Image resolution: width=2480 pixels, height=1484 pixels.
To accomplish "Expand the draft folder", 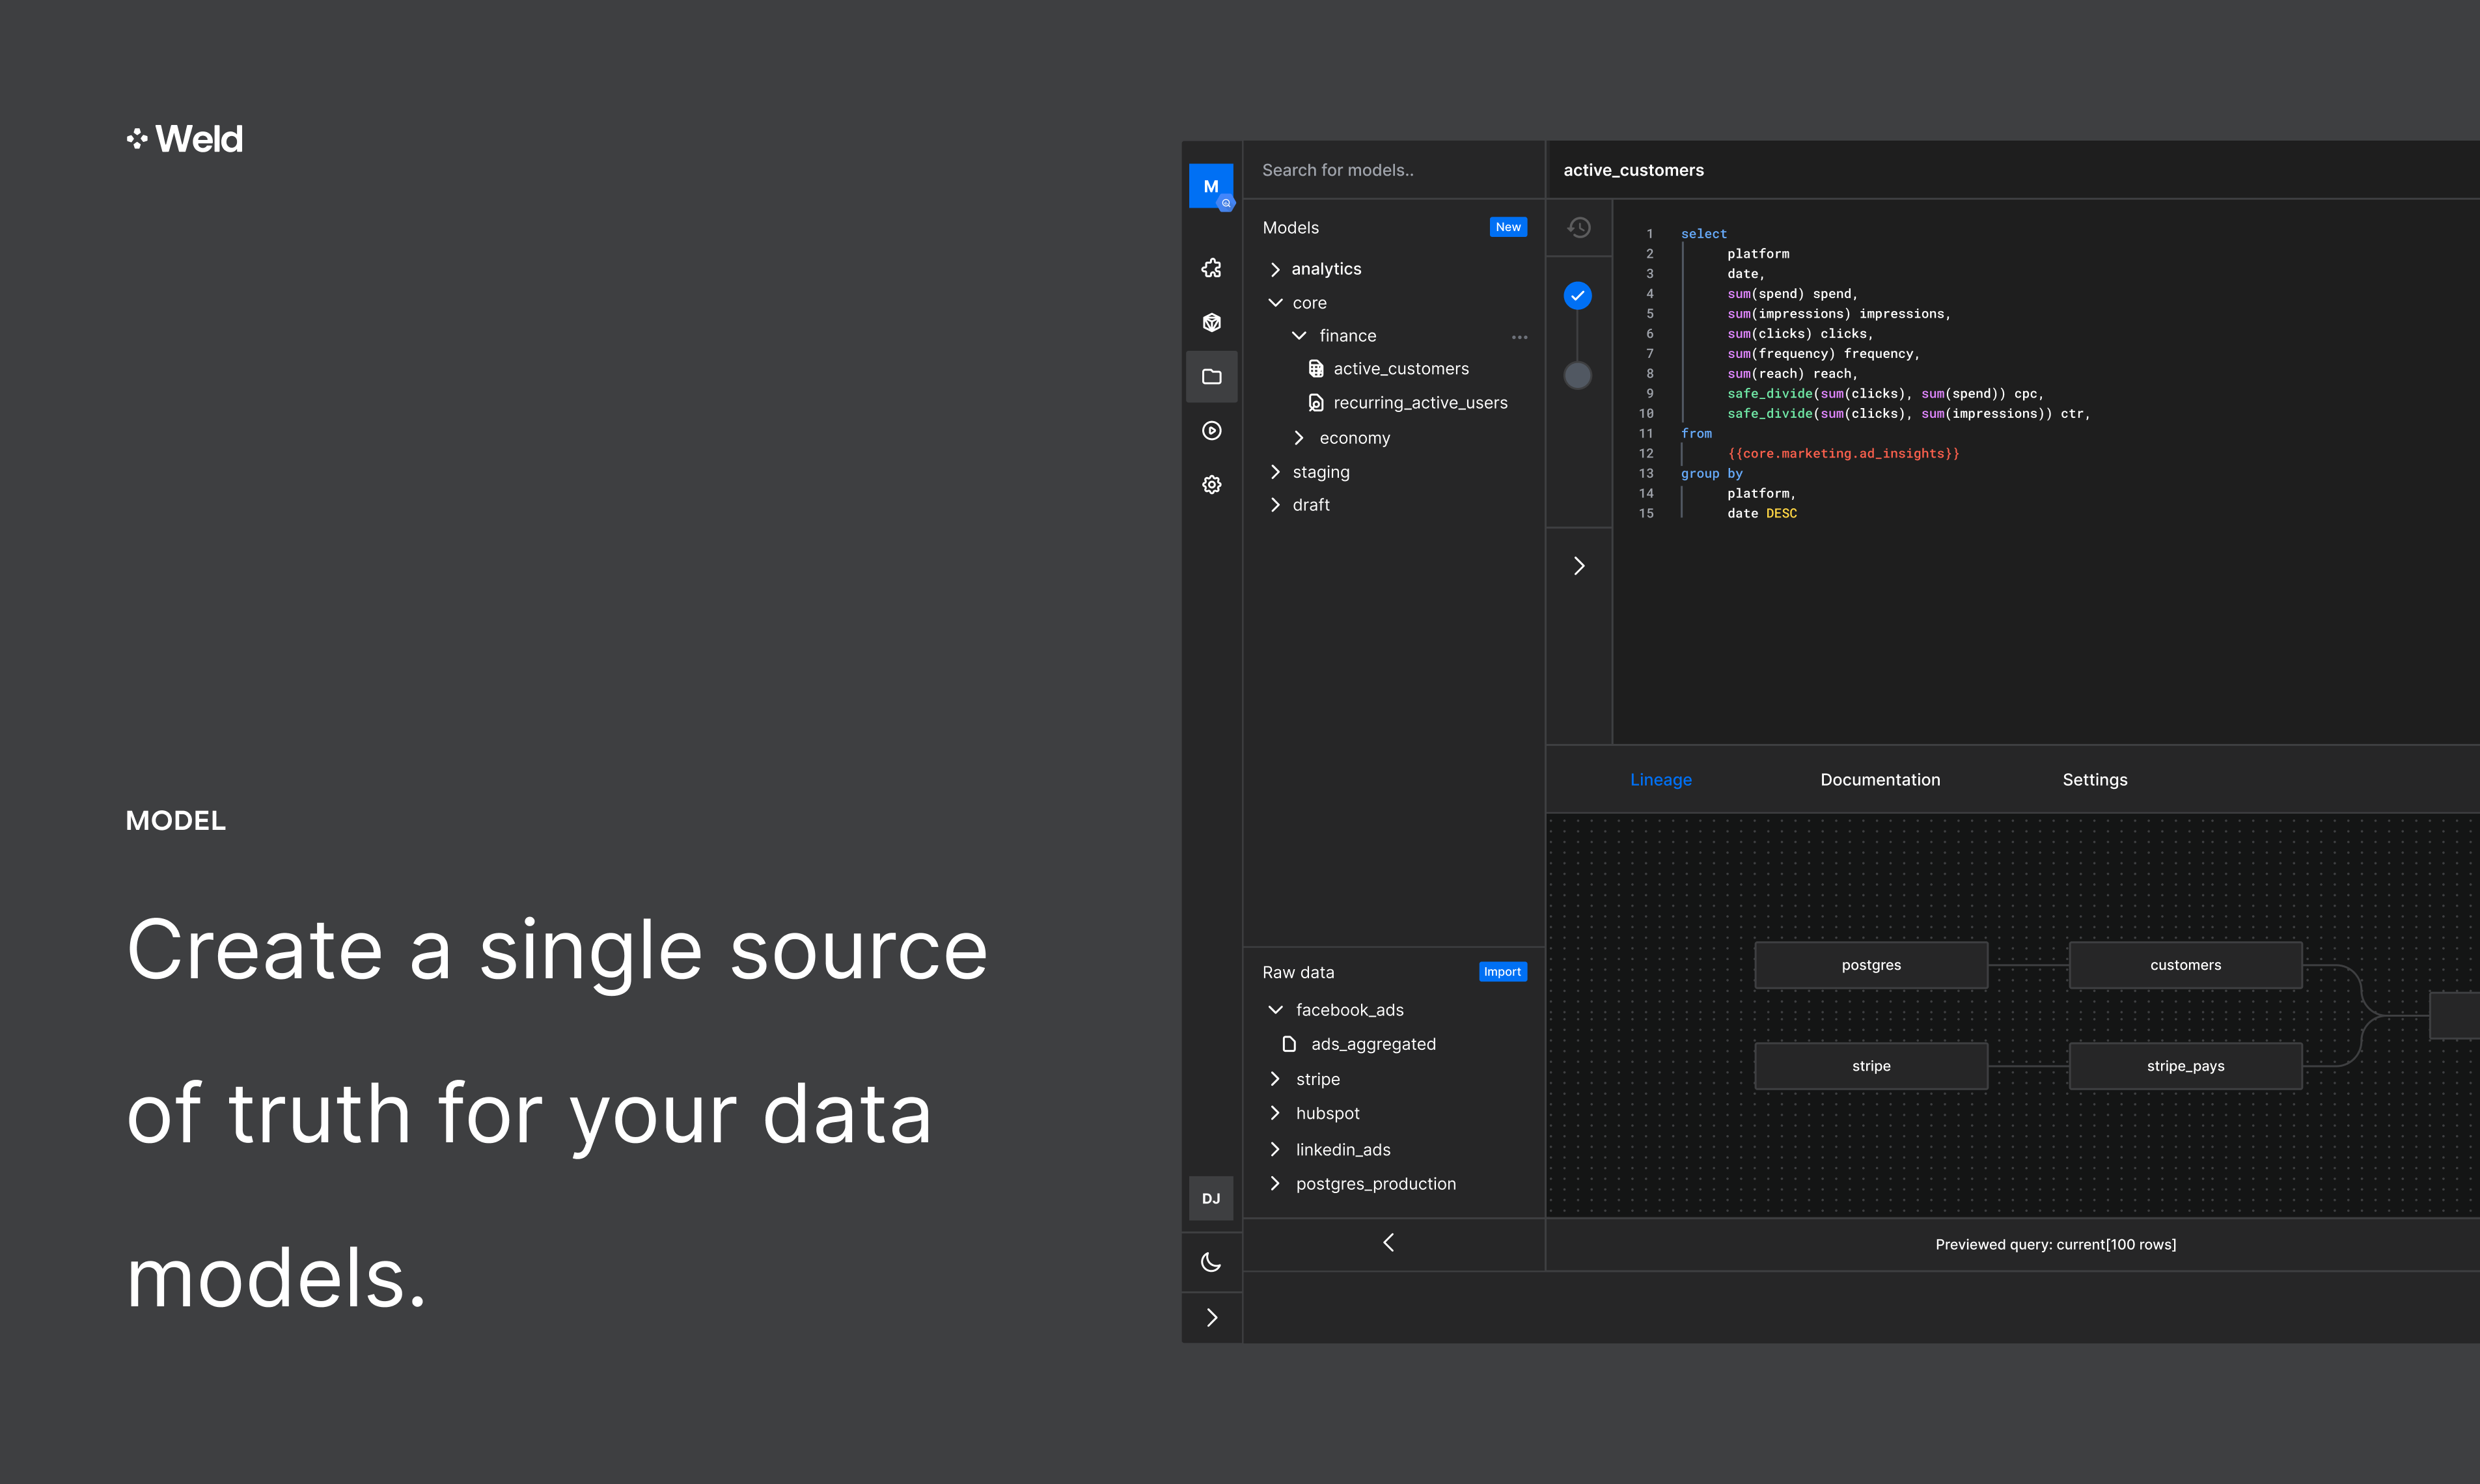I will point(1275,505).
